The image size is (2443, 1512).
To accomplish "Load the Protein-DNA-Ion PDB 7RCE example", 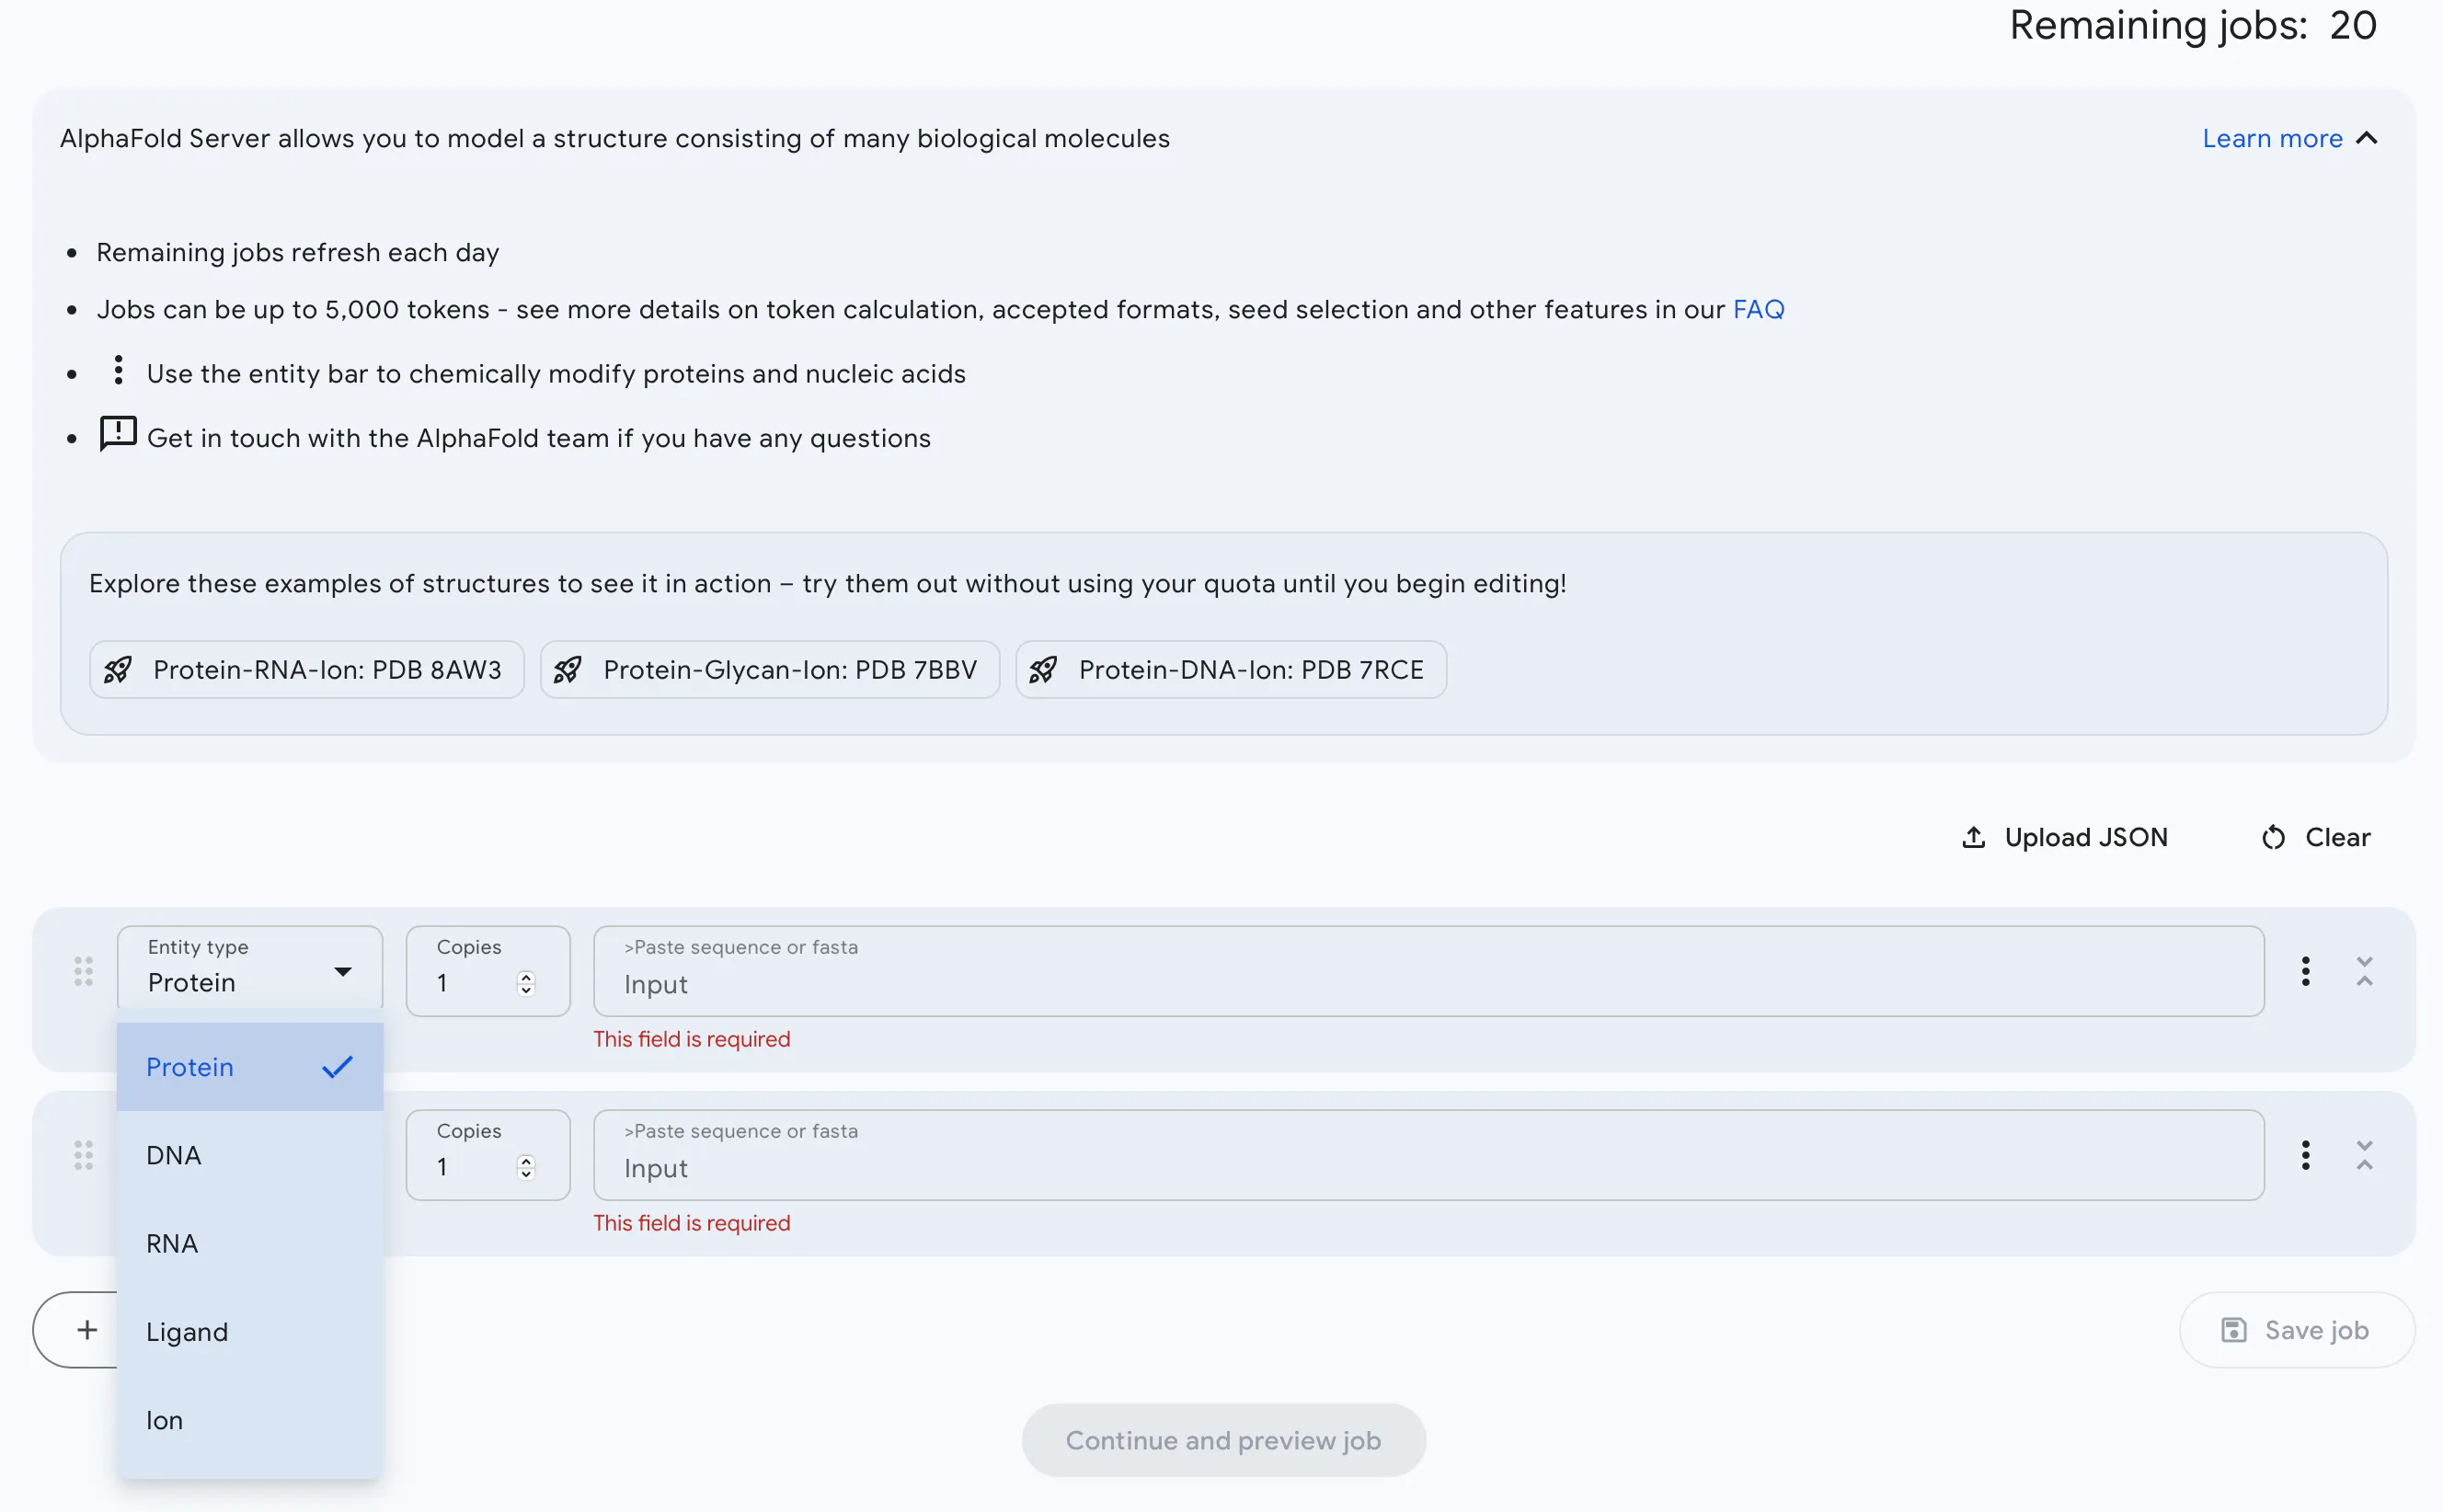I will [x=1231, y=669].
